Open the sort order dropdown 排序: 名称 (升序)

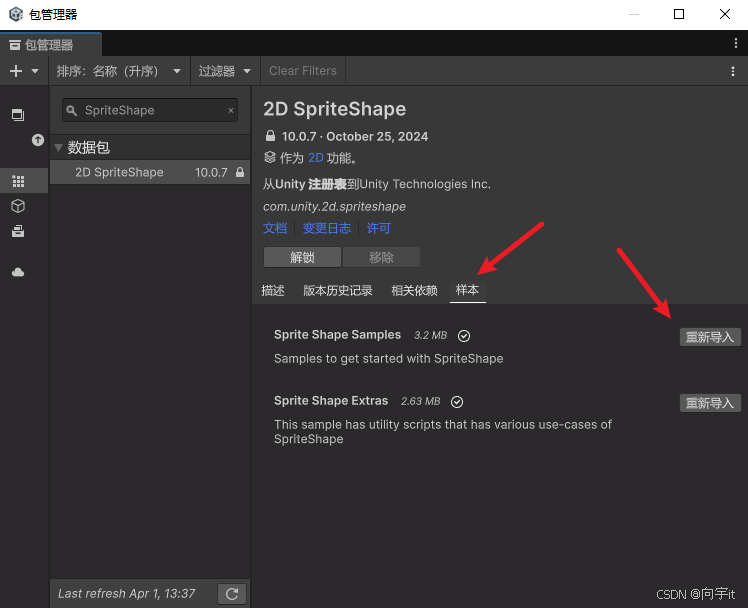(x=119, y=71)
